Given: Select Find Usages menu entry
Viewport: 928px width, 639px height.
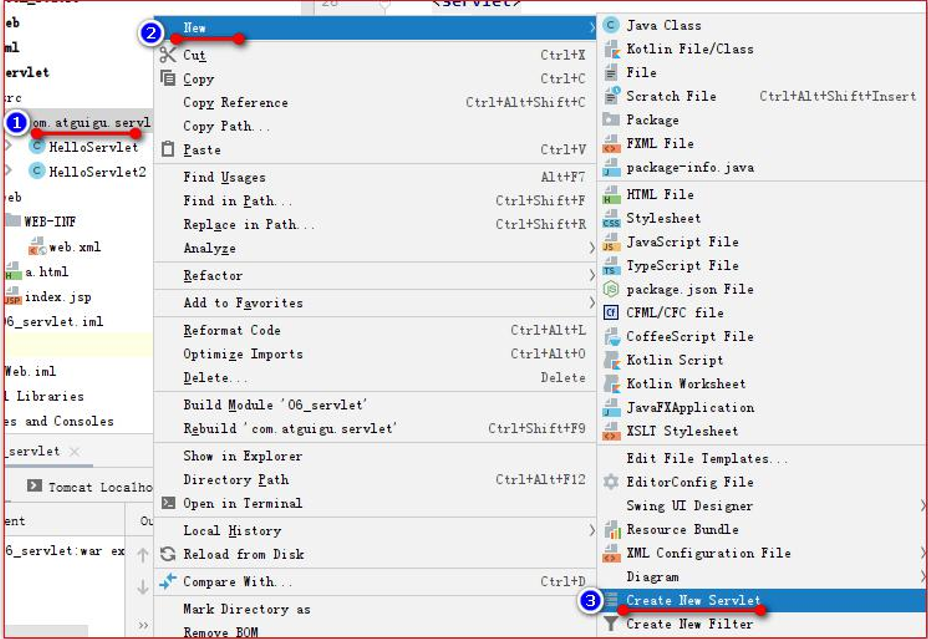Looking at the screenshot, I should [375, 177].
